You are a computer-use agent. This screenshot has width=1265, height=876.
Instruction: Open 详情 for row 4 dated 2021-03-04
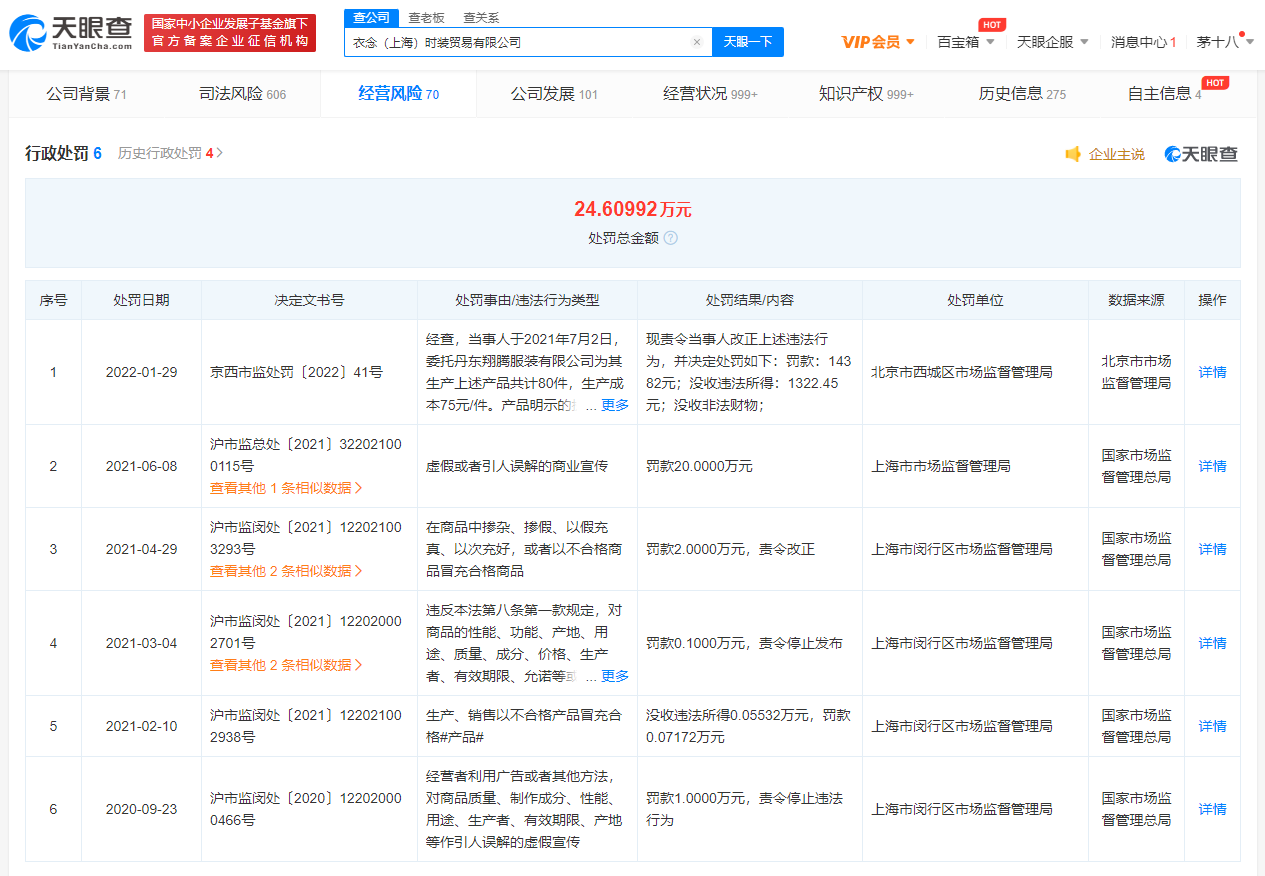coord(1212,643)
